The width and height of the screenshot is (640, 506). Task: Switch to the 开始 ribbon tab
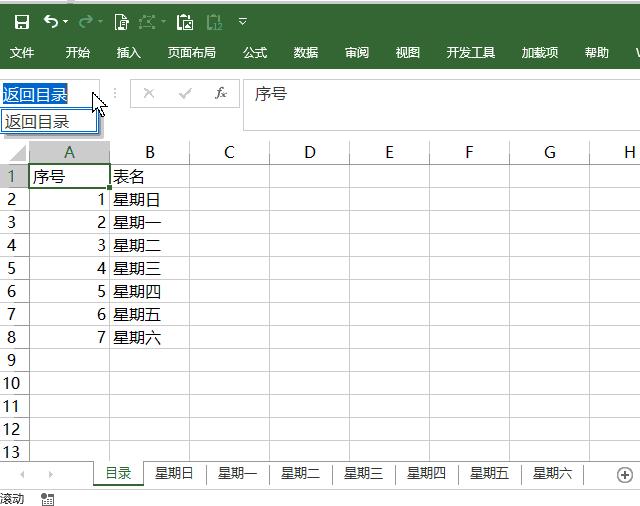click(x=78, y=52)
